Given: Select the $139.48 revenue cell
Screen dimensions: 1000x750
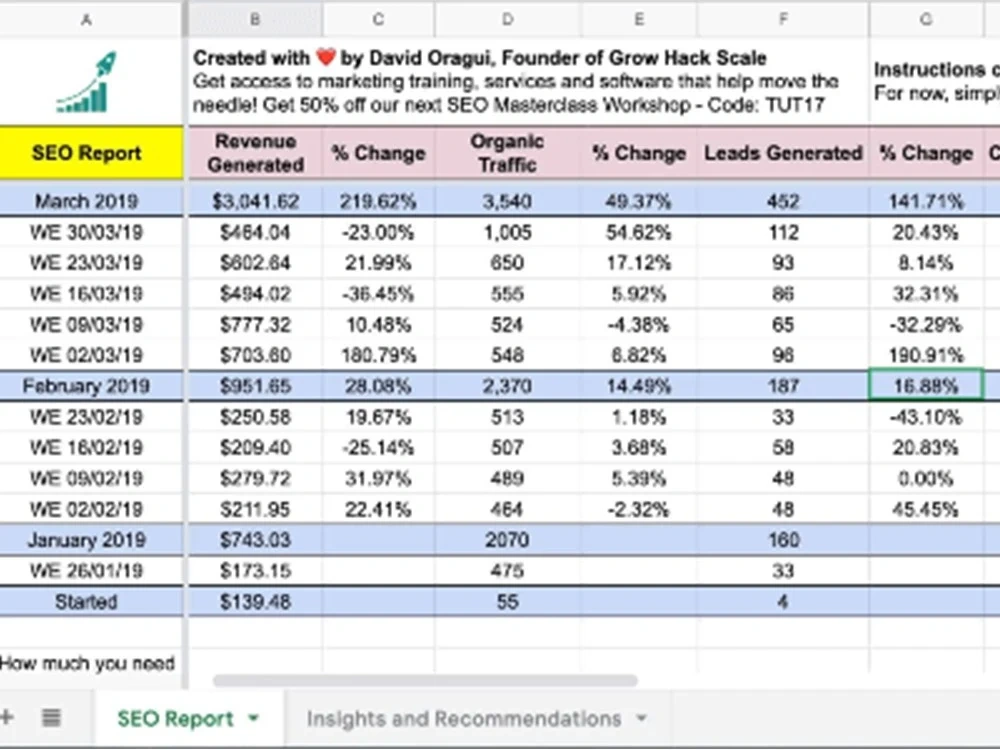Looking at the screenshot, I should pyautogui.click(x=255, y=602).
